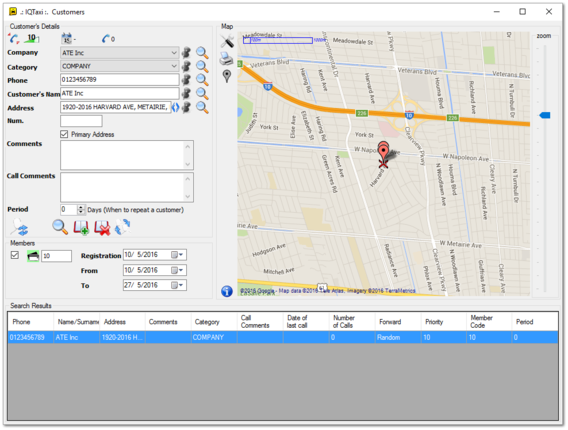Image resolution: width=568 pixels, height=430 pixels.
Task: Click the map zoom slider handle
Action: click(545, 115)
